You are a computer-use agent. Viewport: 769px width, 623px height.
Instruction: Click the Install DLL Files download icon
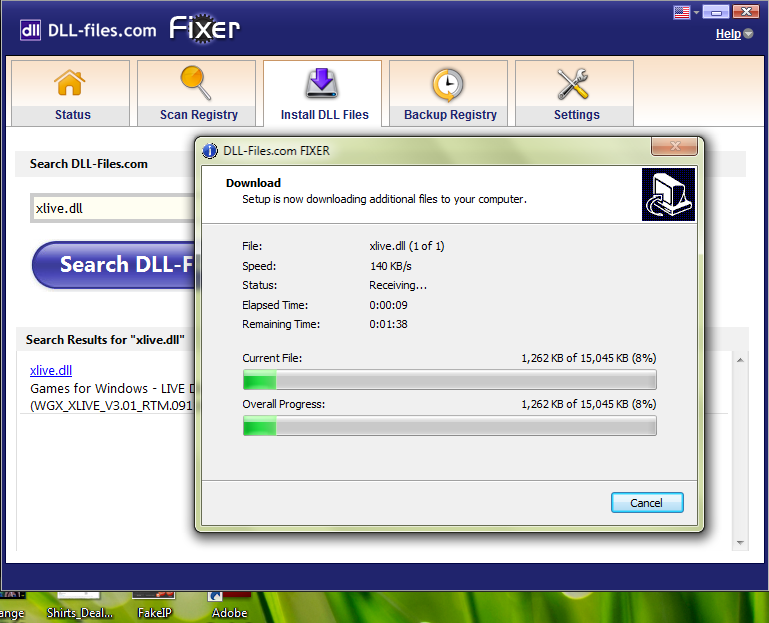click(x=322, y=83)
